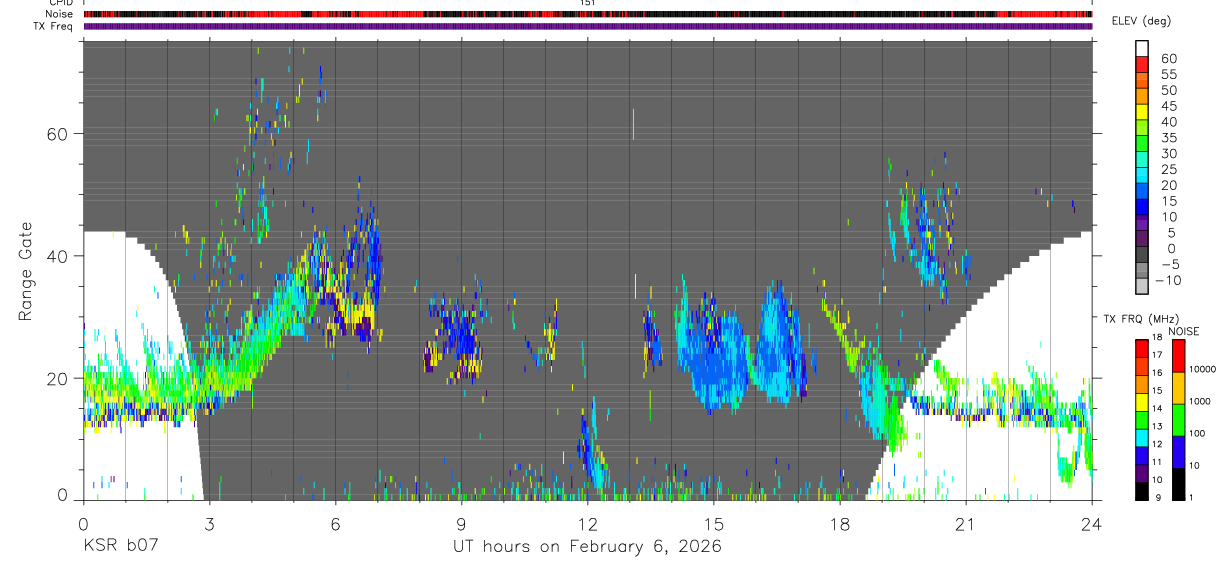Click the purple TX frequency strip bar
The image size is (1228, 567).
[x=587, y=26]
